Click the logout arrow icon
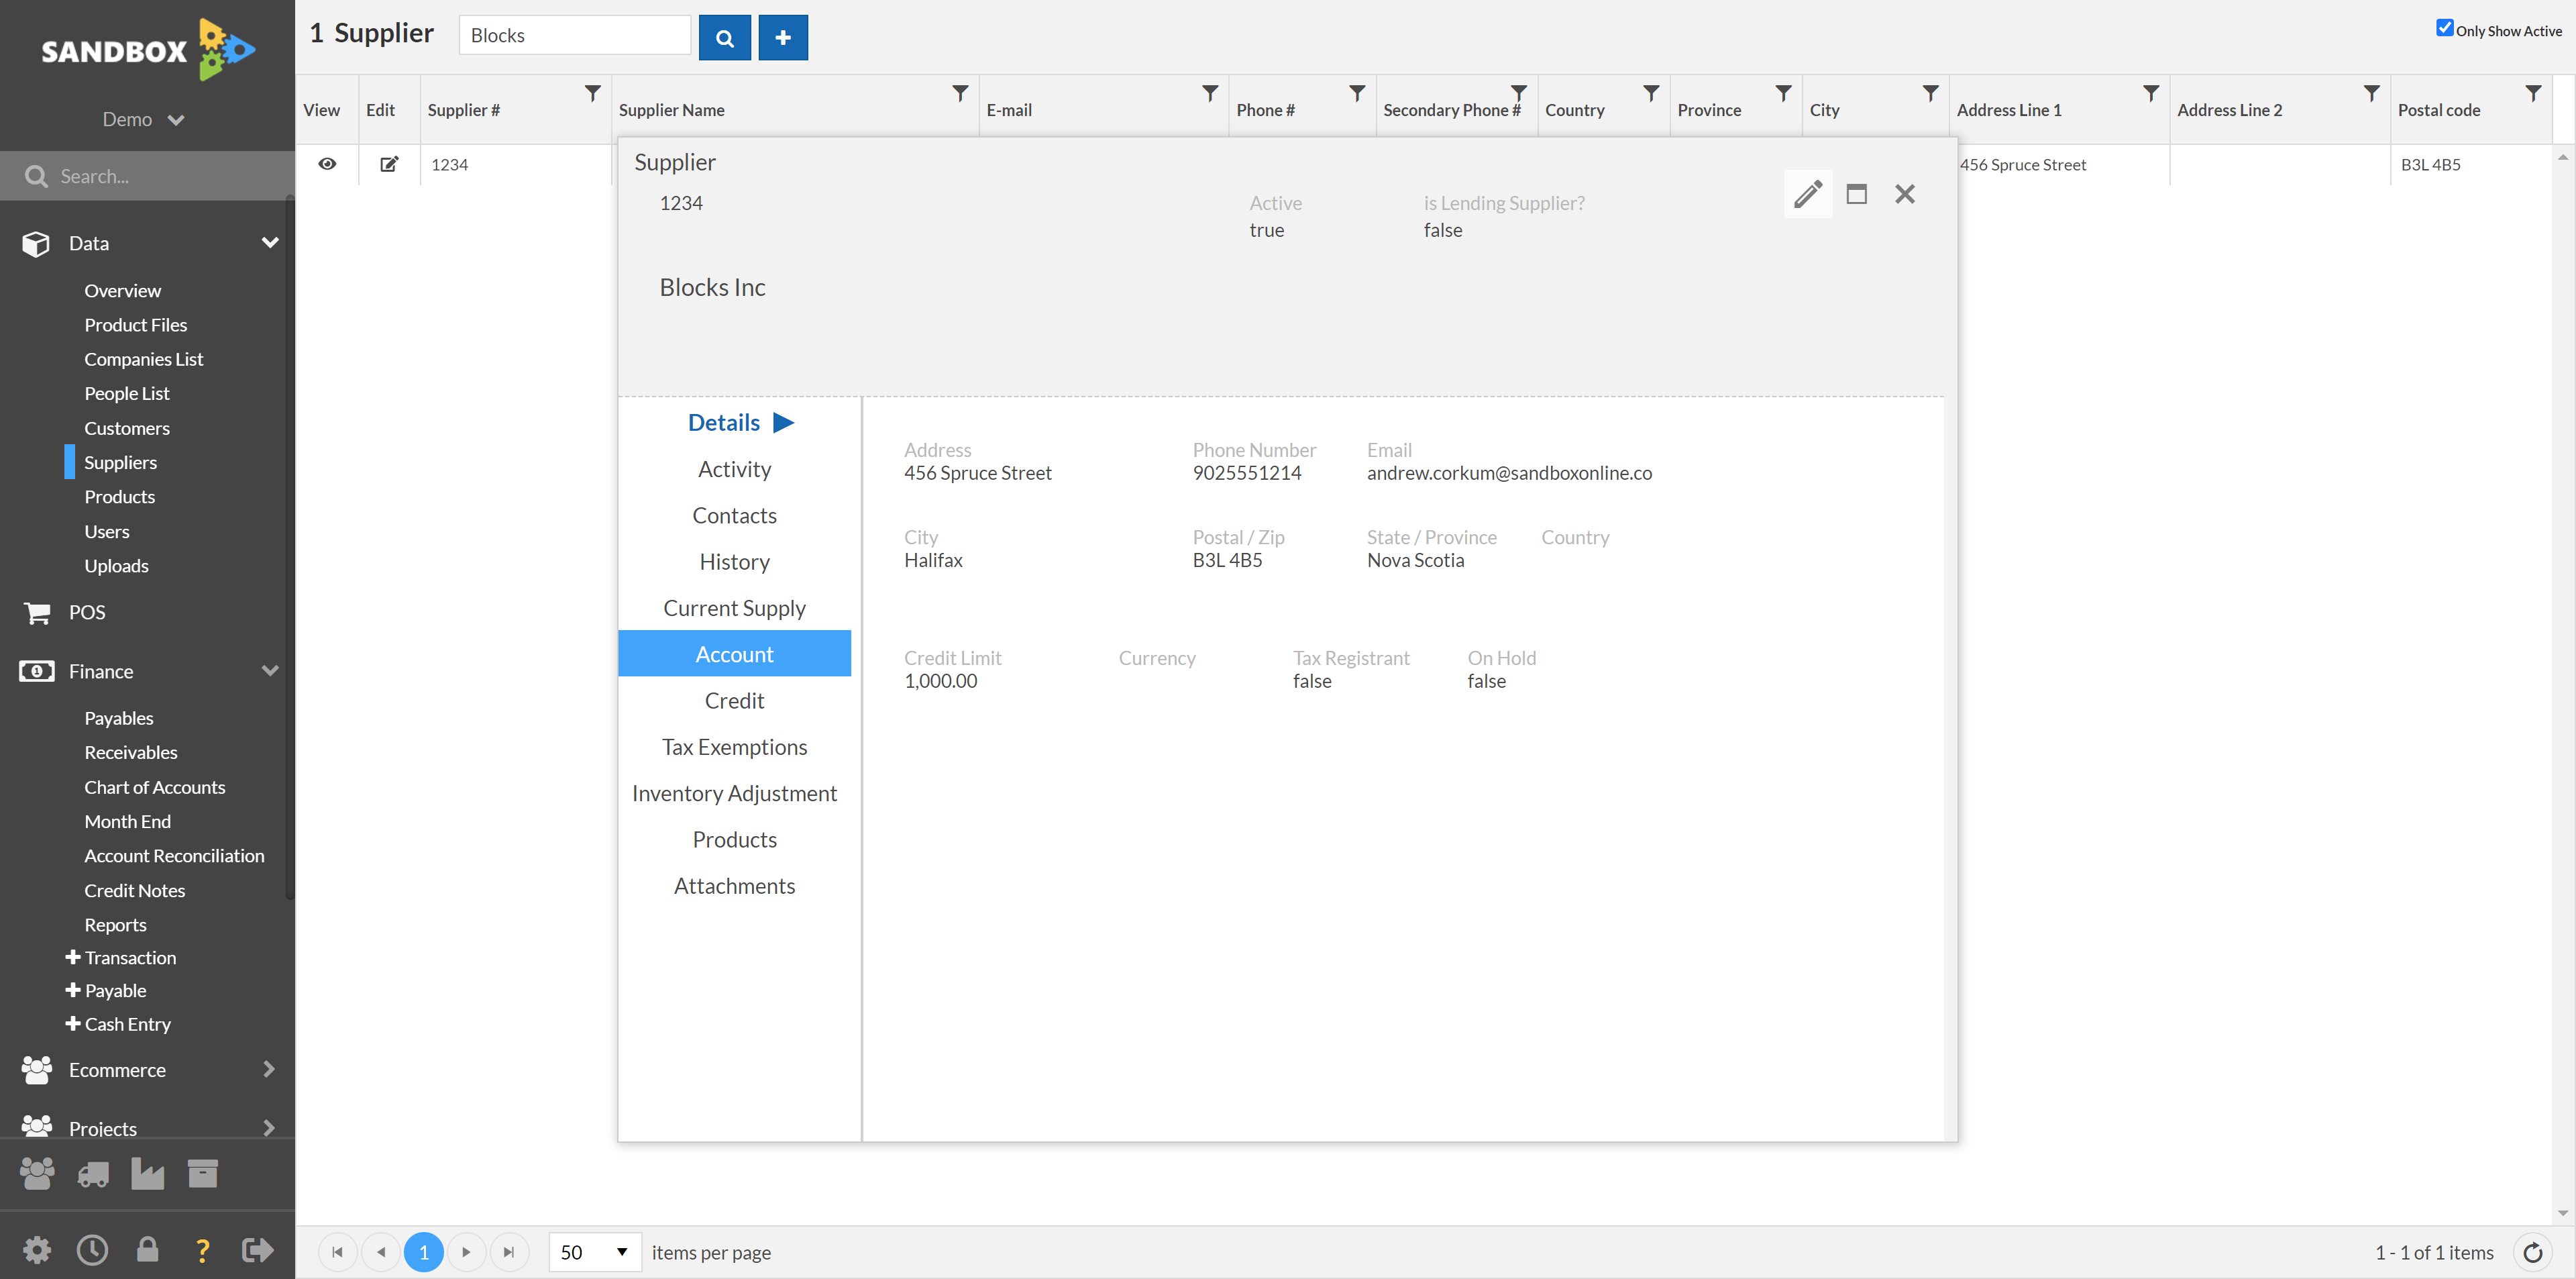 (x=258, y=1249)
